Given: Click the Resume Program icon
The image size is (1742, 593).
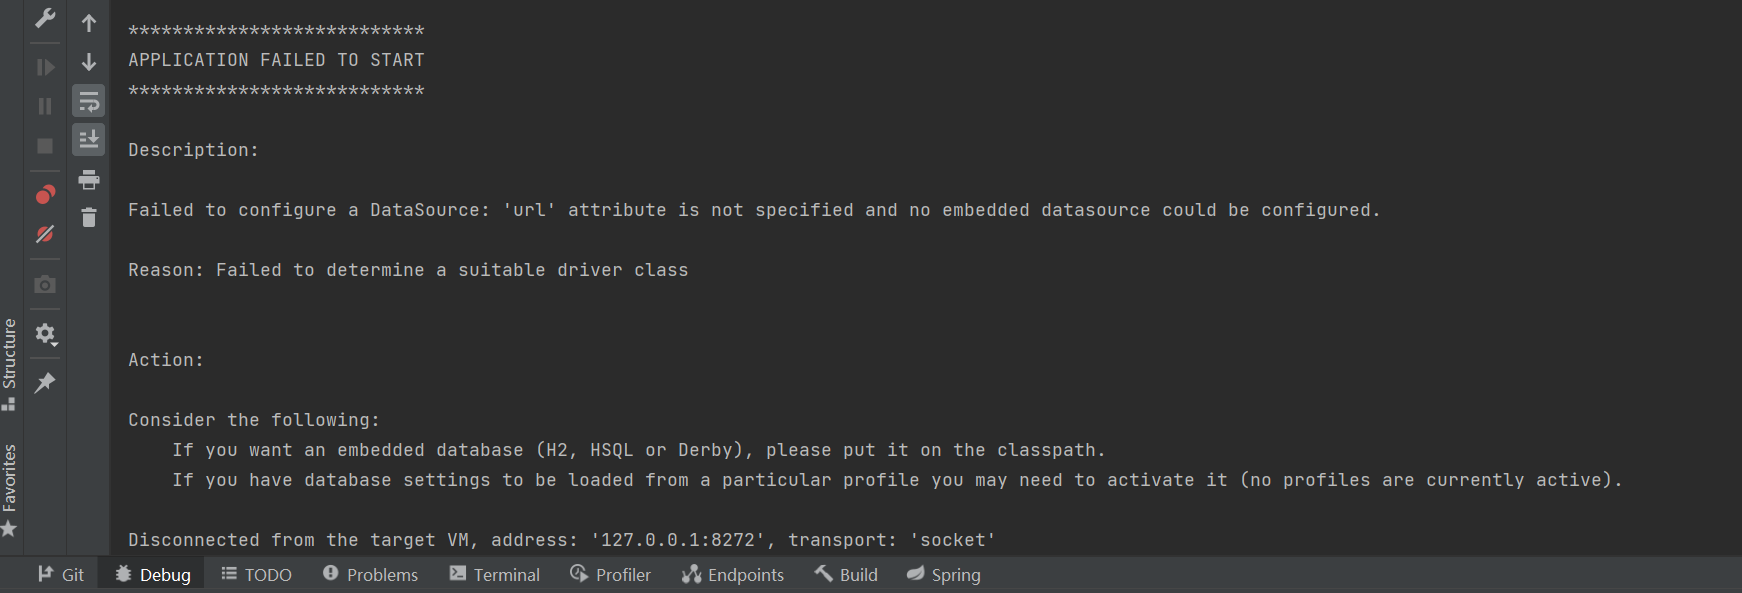Looking at the screenshot, I should (44, 66).
